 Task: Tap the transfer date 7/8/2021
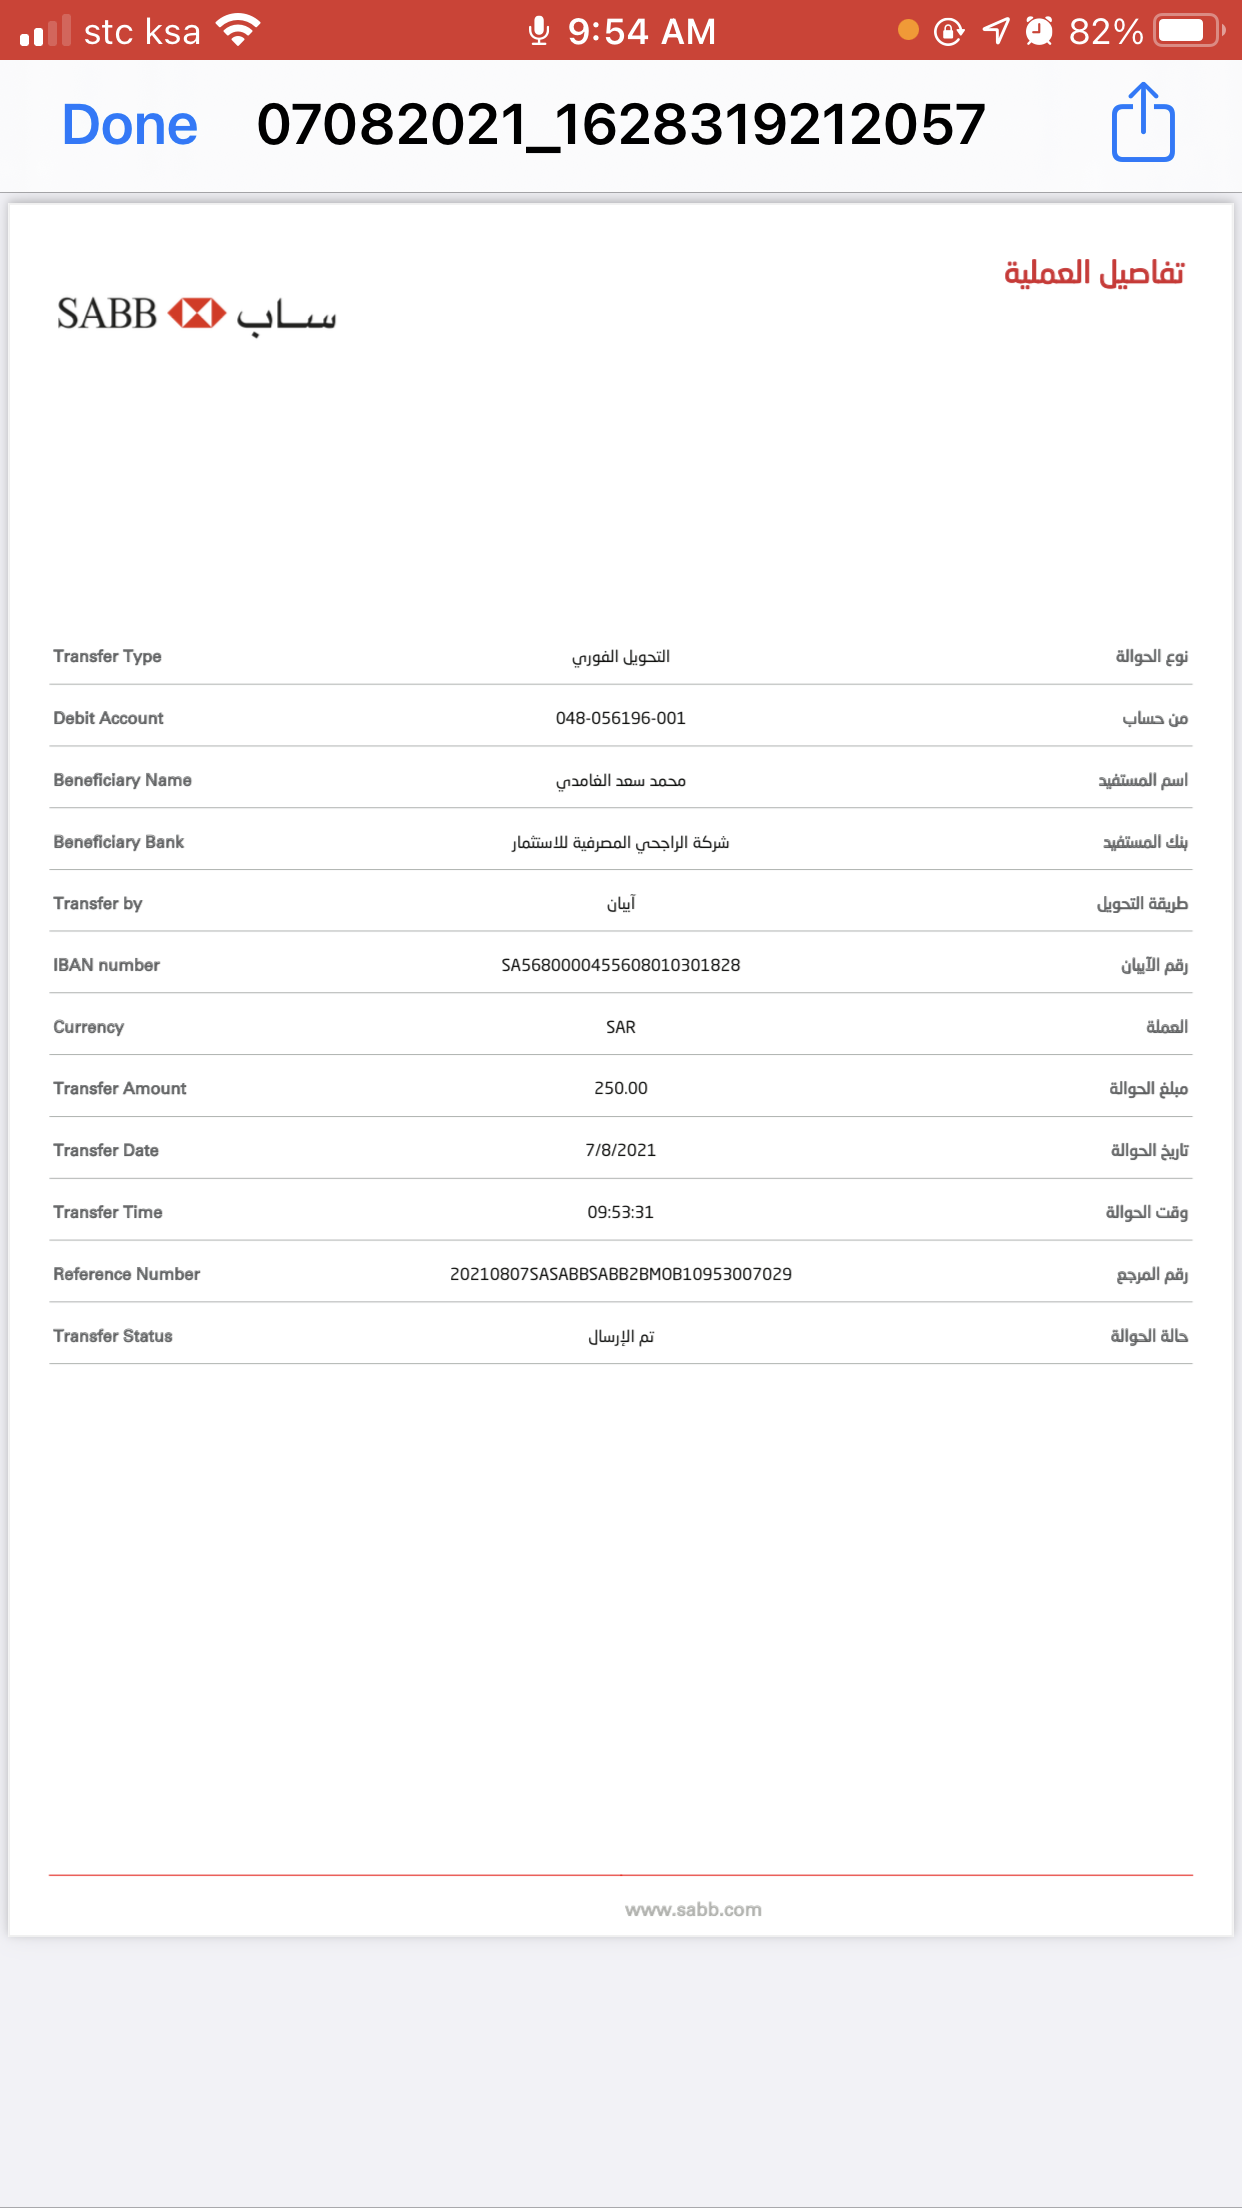click(x=621, y=1150)
